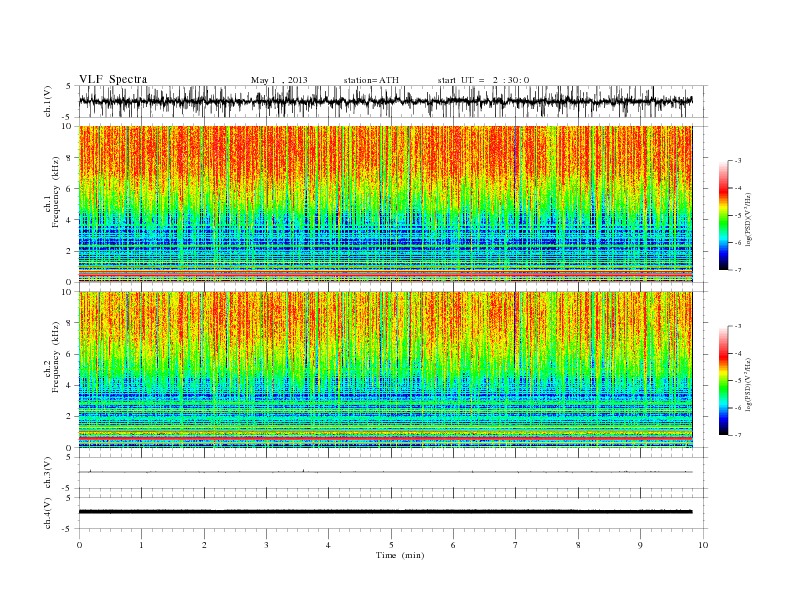The image size is (792, 612).
Task: Click the "ch.4(V)" axis label
Action: pyautogui.click(x=48, y=513)
